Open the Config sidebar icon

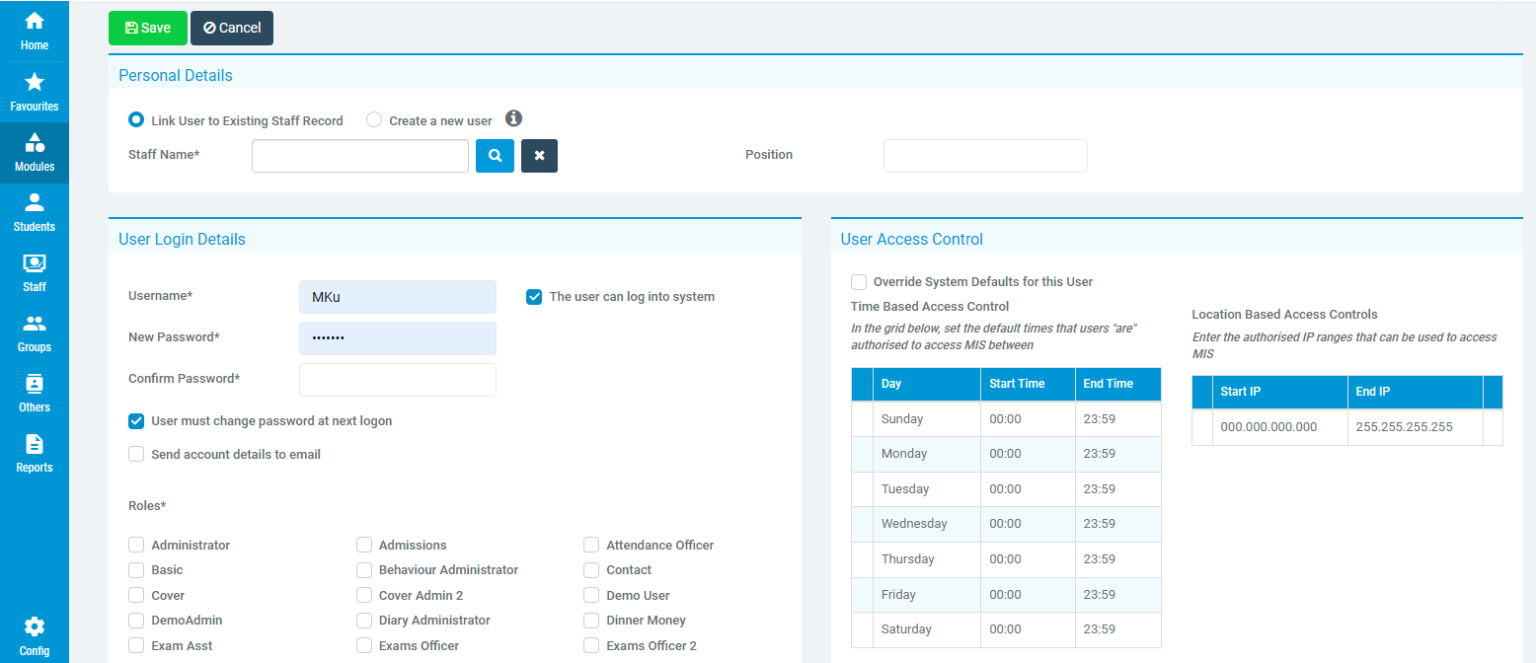34,630
